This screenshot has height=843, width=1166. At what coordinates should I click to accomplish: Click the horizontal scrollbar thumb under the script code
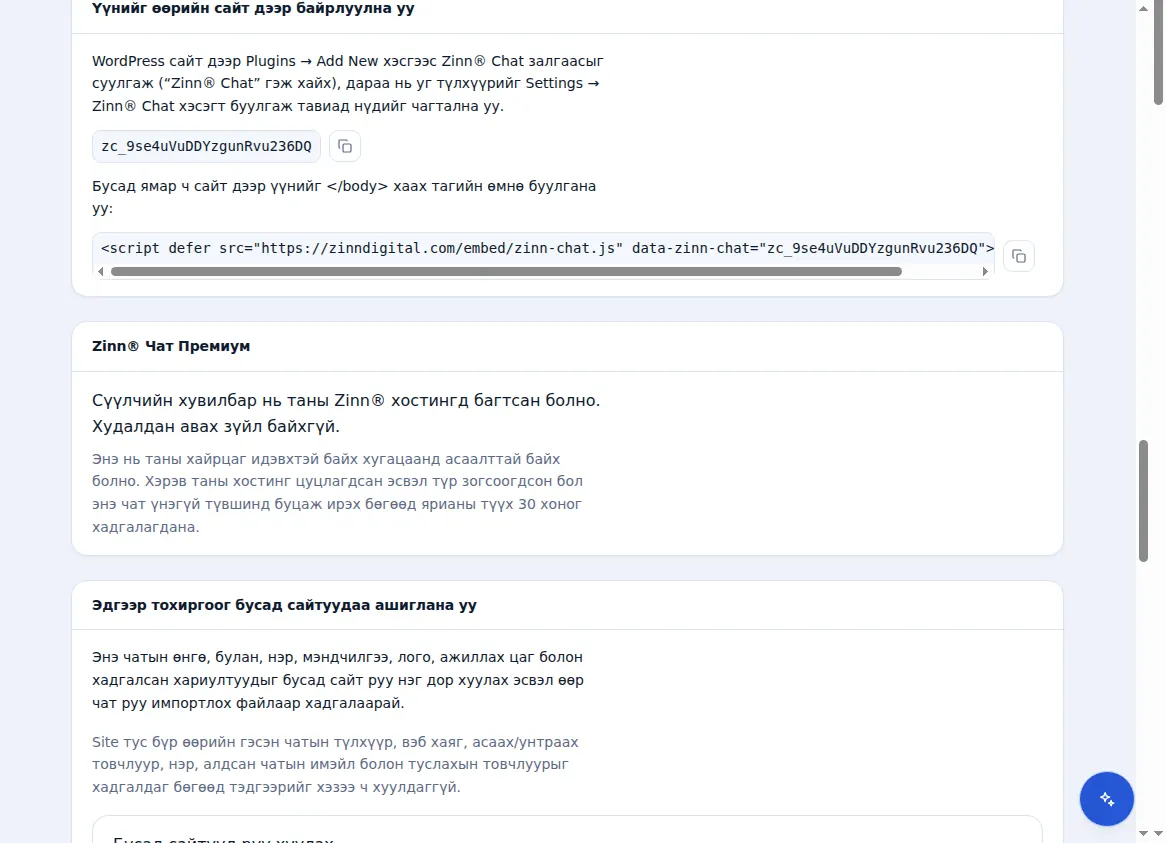click(x=506, y=272)
